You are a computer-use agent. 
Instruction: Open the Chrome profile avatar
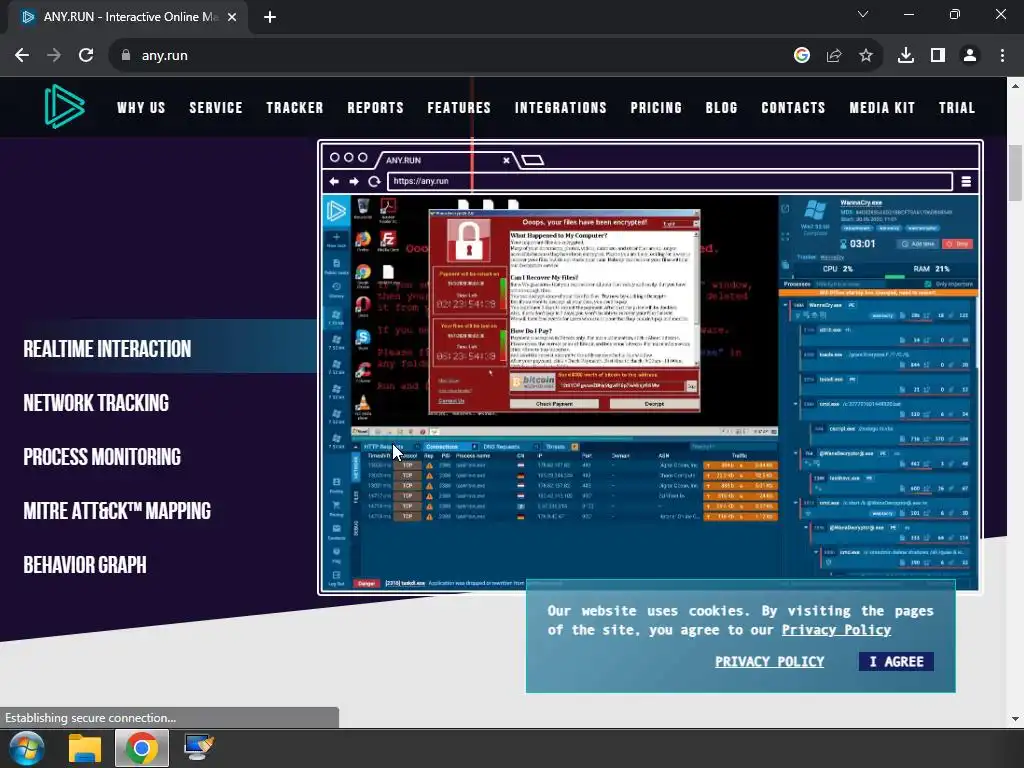click(970, 56)
